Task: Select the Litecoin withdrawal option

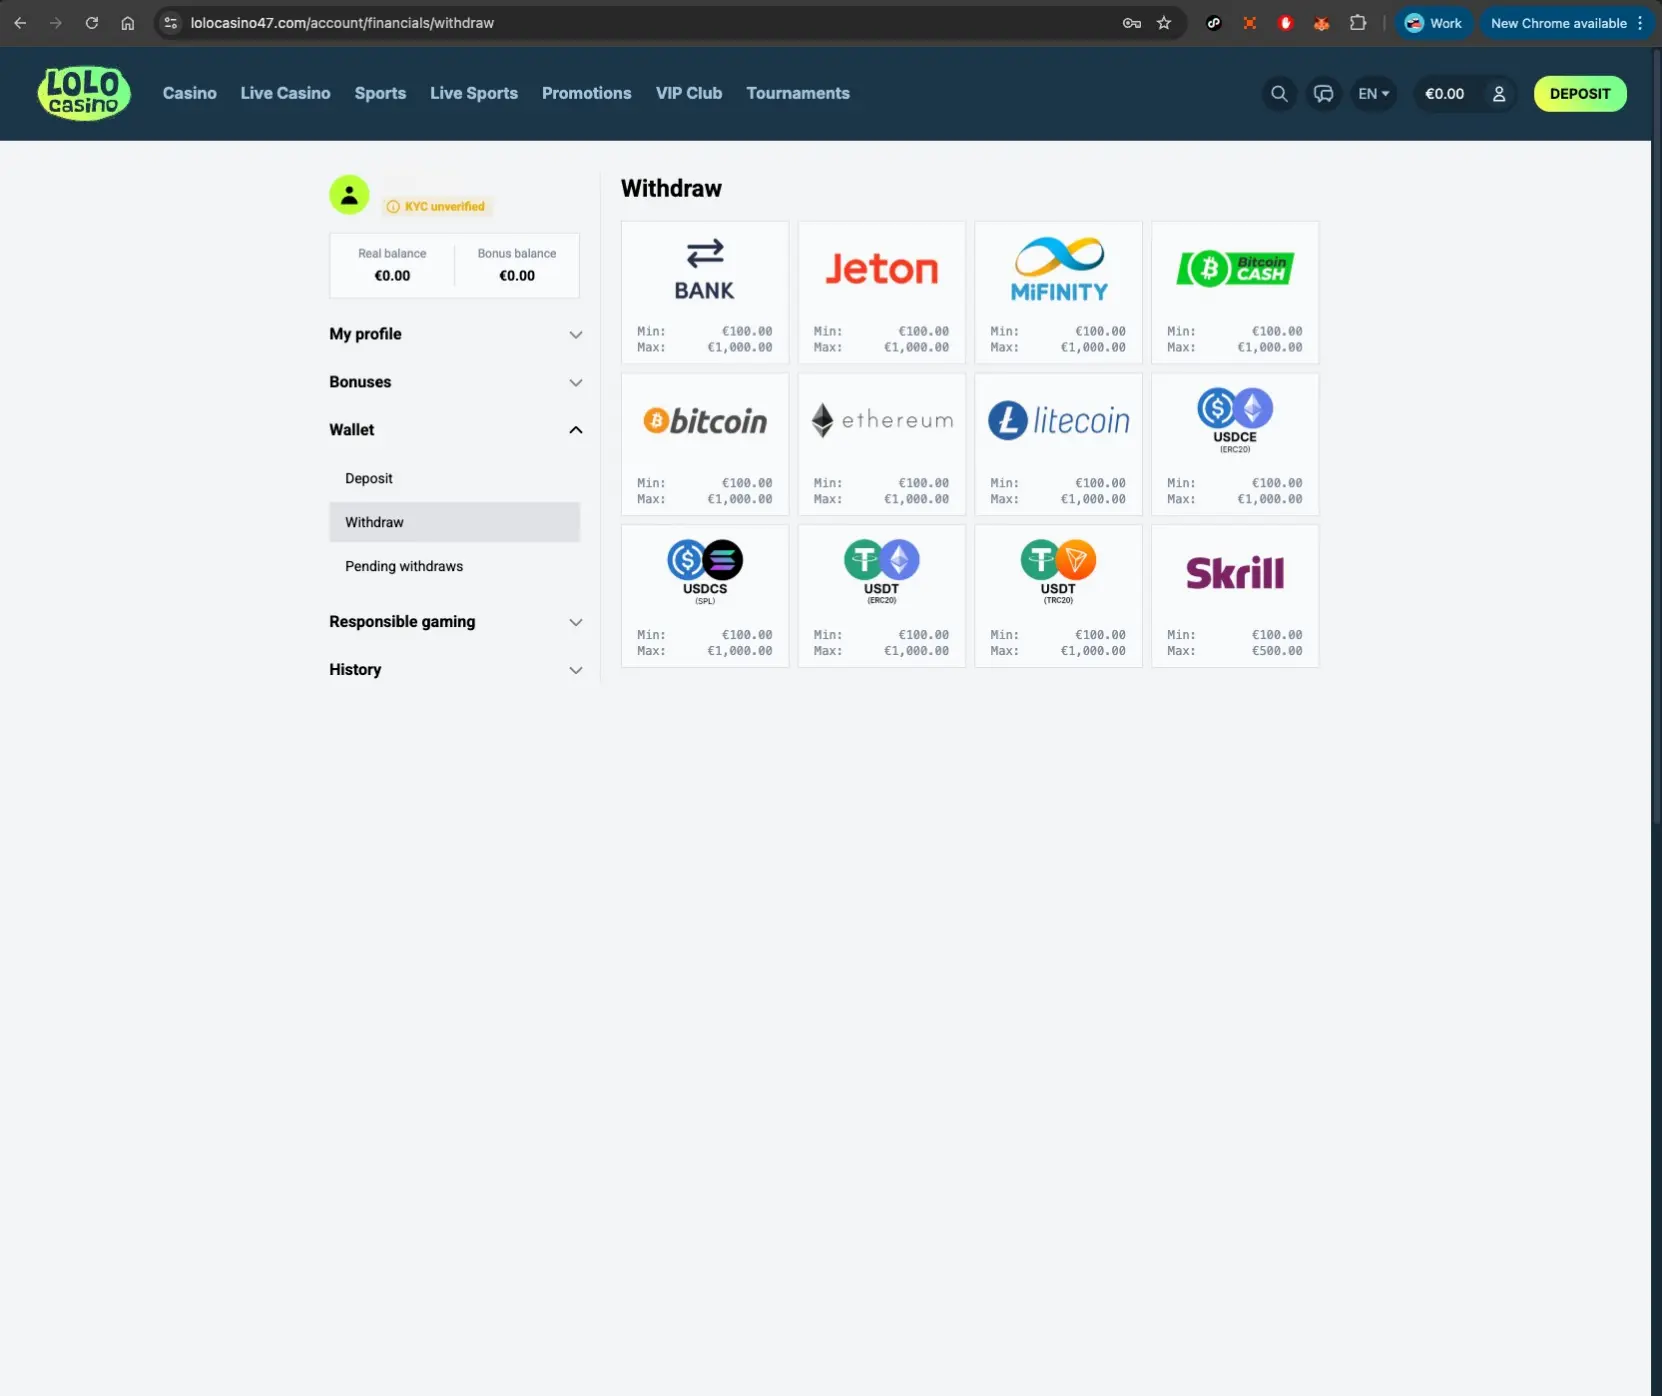Action: (1058, 444)
